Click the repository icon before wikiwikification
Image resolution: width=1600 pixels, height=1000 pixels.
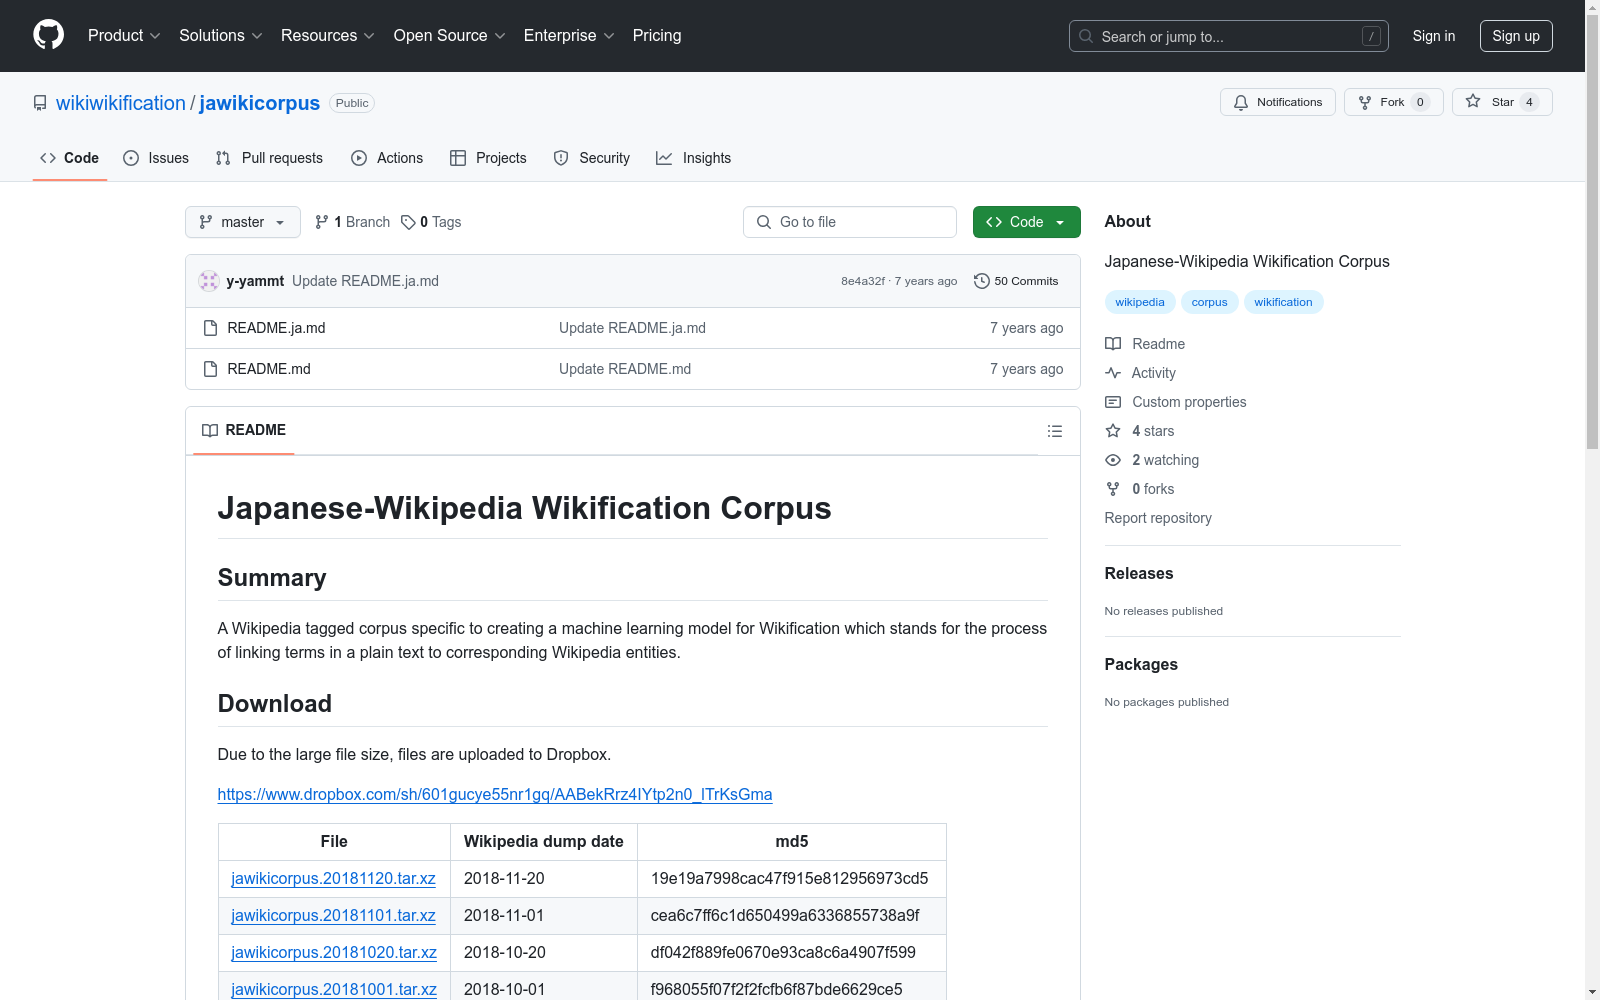point(40,103)
